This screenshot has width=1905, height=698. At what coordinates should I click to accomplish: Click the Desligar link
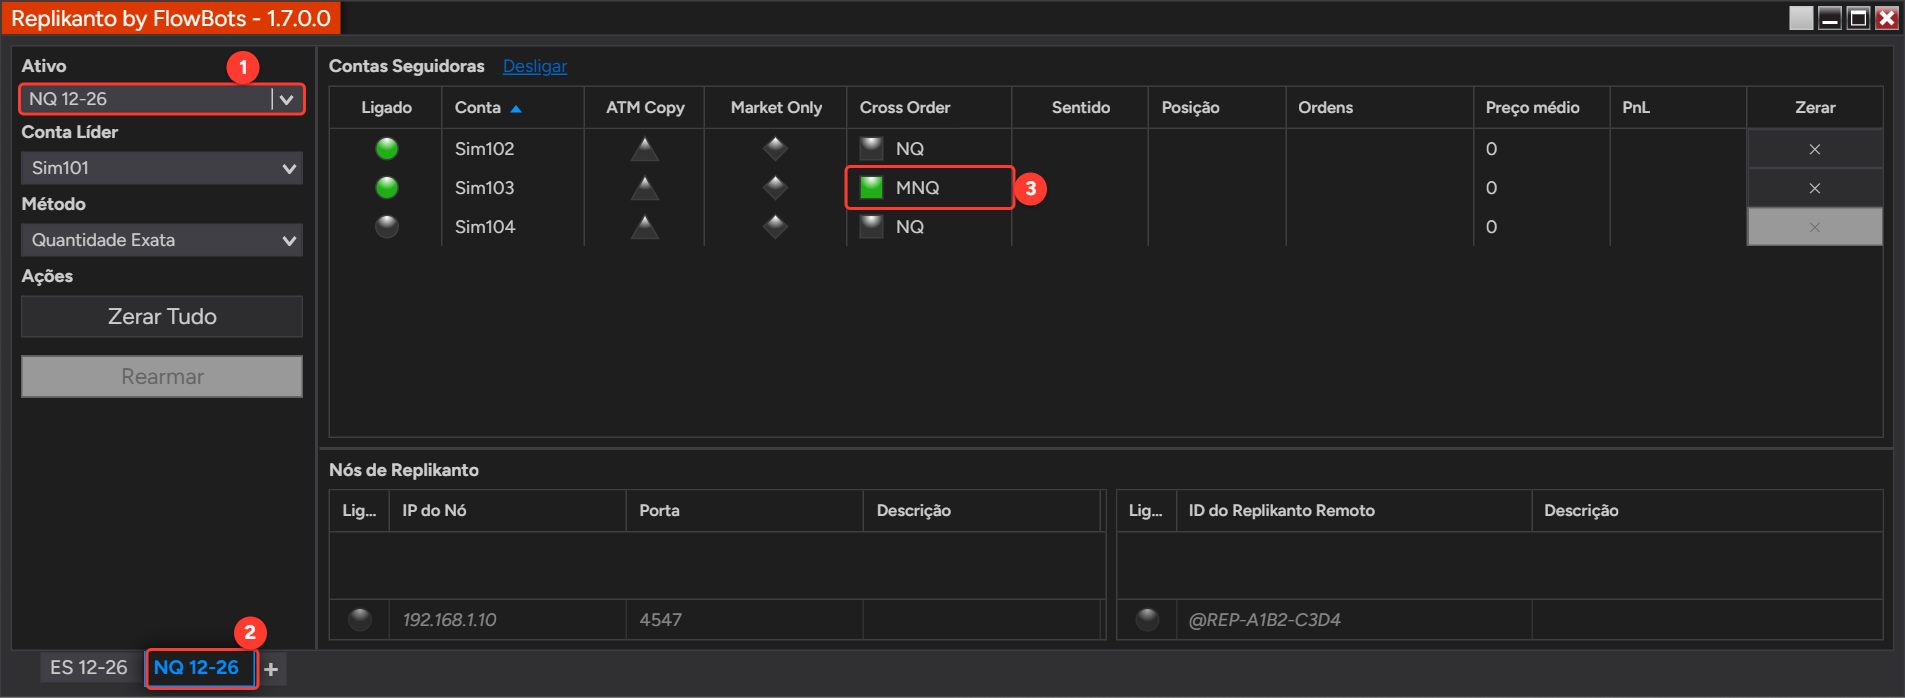tap(535, 66)
